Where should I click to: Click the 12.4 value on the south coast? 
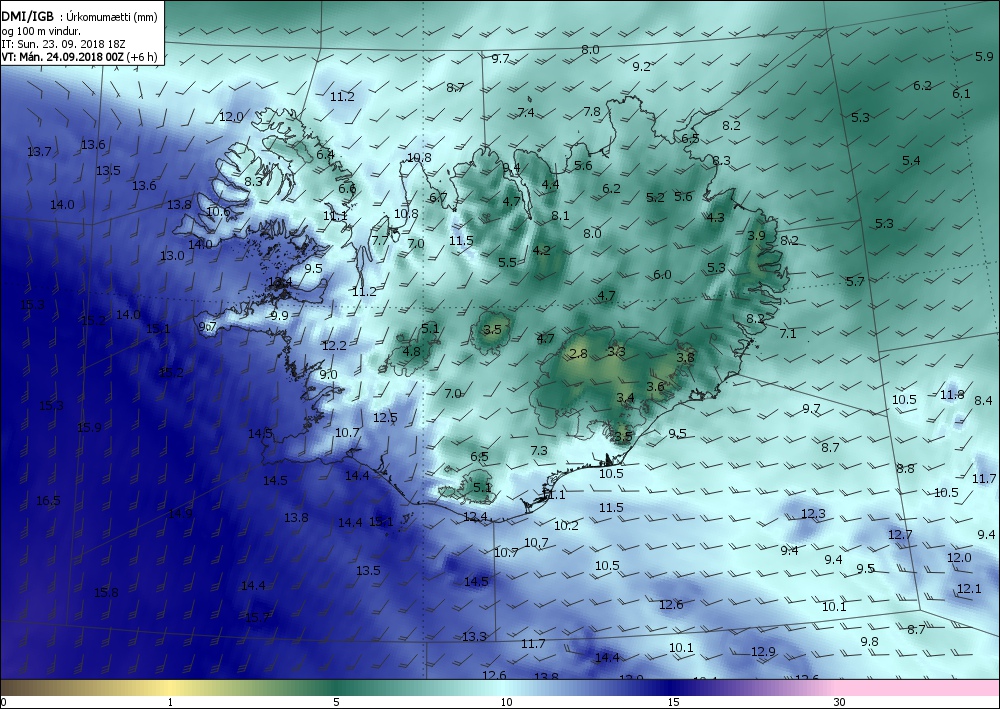pyautogui.click(x=475, y=516)
